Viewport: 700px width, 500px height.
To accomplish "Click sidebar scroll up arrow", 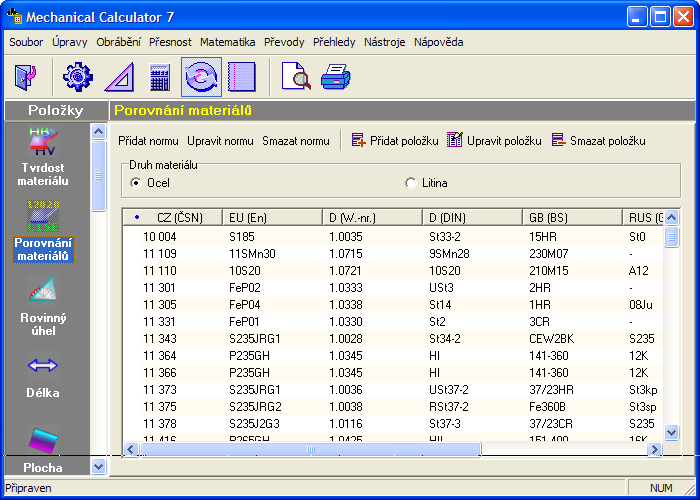I will click(98, 131).
